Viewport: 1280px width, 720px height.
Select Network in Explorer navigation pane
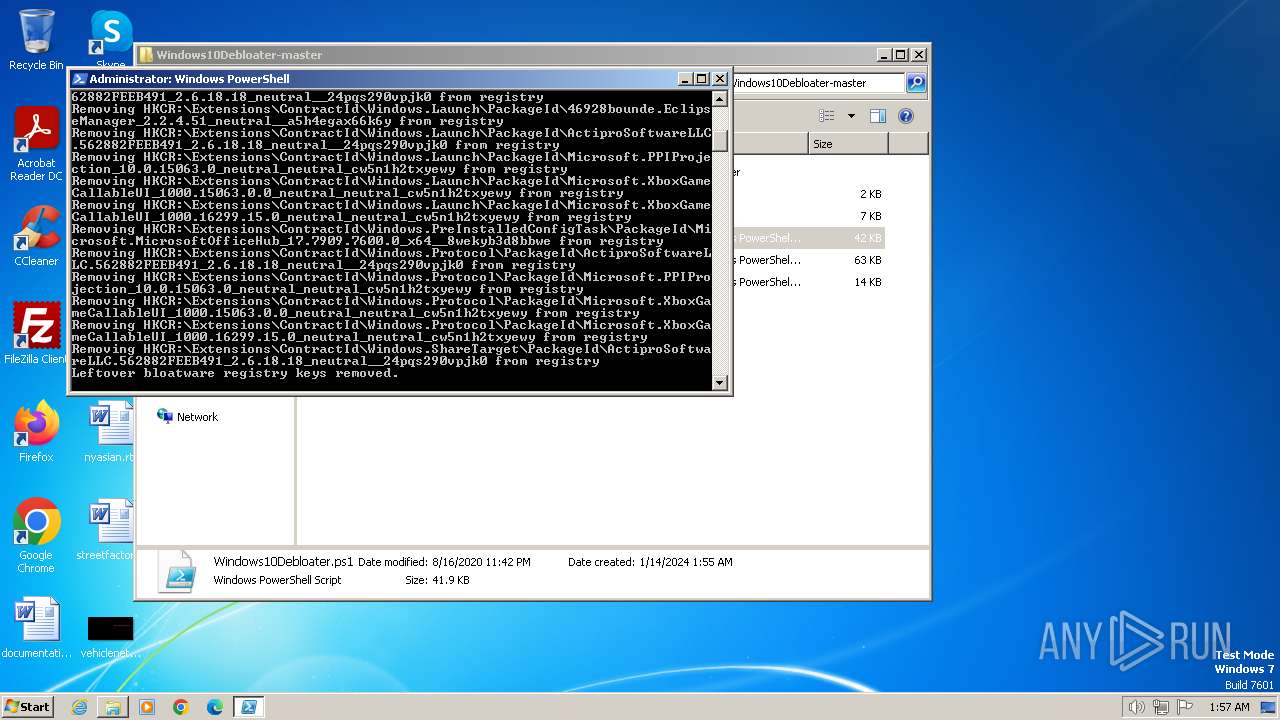(x=187, y=417)
